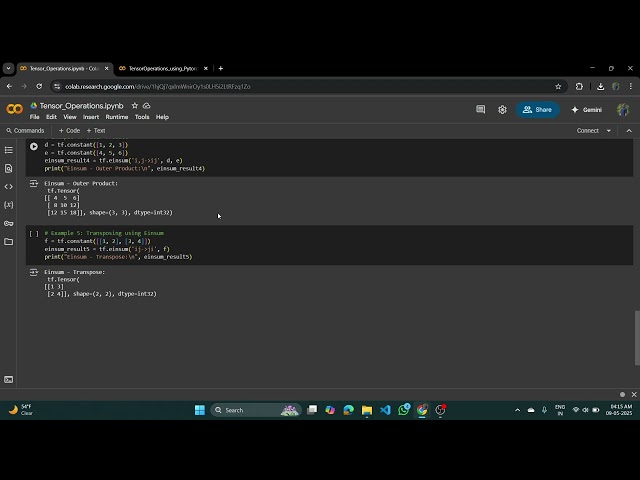Viewport: 640px width, 480px height.
Task: Open the Code snippets sidebar icon
Action: 9,187
